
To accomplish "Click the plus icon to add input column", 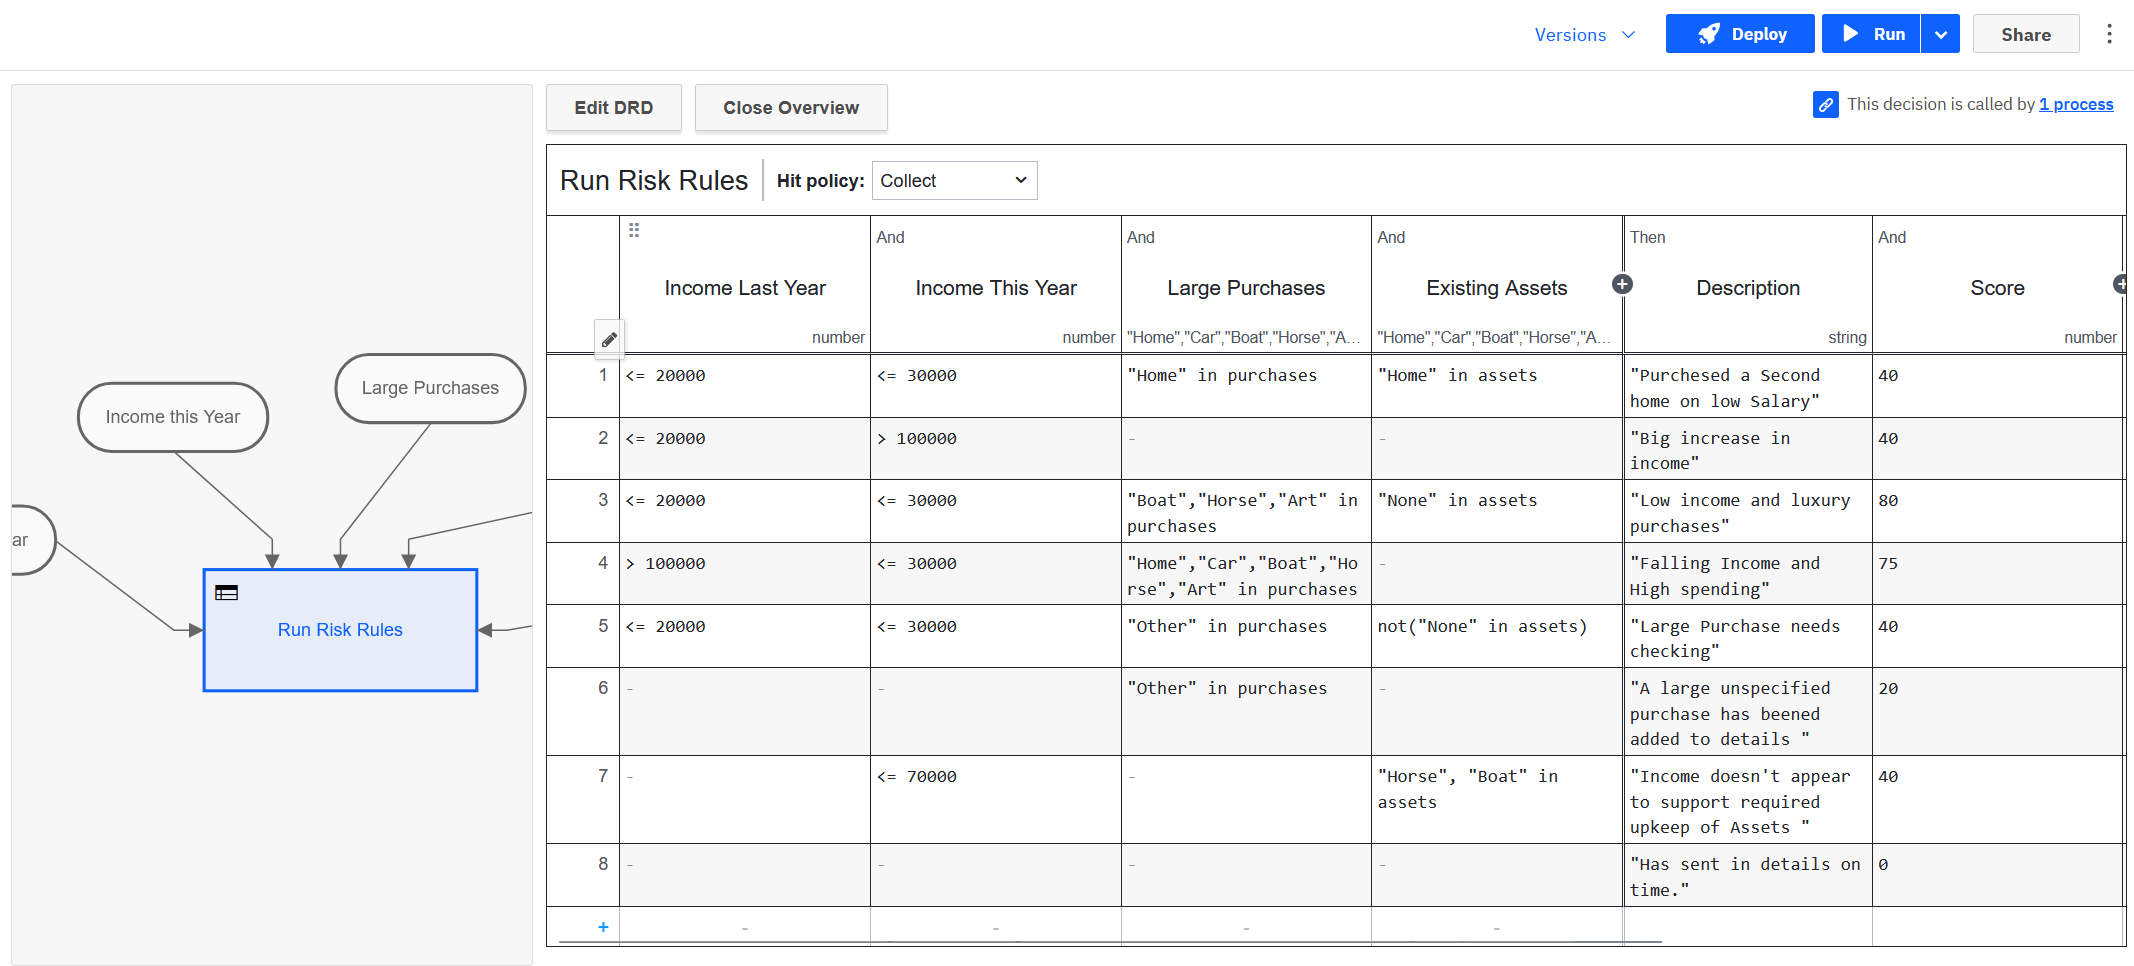I will tap(1622, 285).
